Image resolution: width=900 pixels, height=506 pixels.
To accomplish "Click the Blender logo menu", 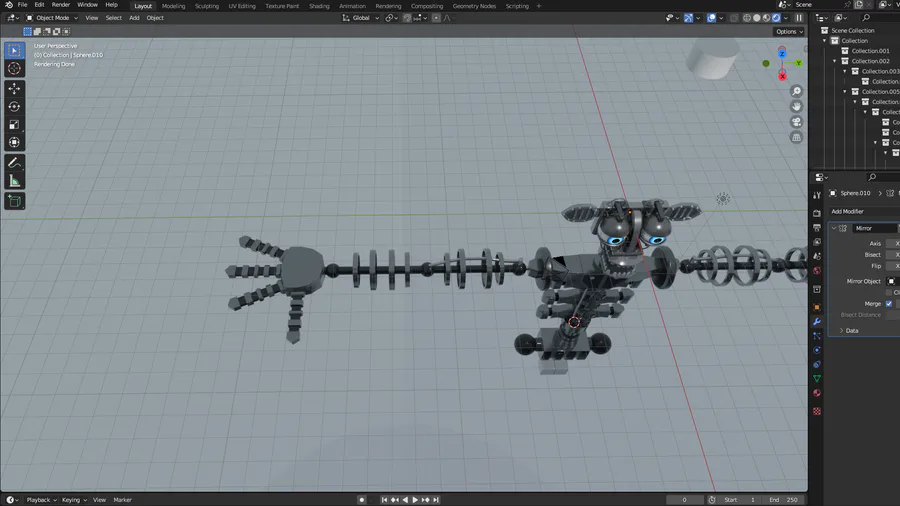I will [9, 5].
